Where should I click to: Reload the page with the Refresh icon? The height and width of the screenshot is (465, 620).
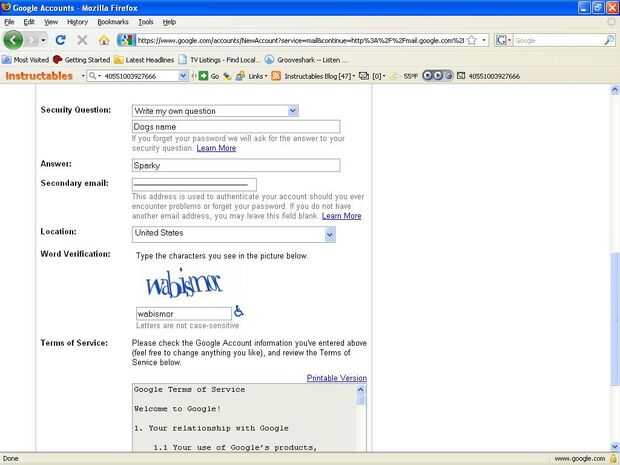click(x=60, y=40)
